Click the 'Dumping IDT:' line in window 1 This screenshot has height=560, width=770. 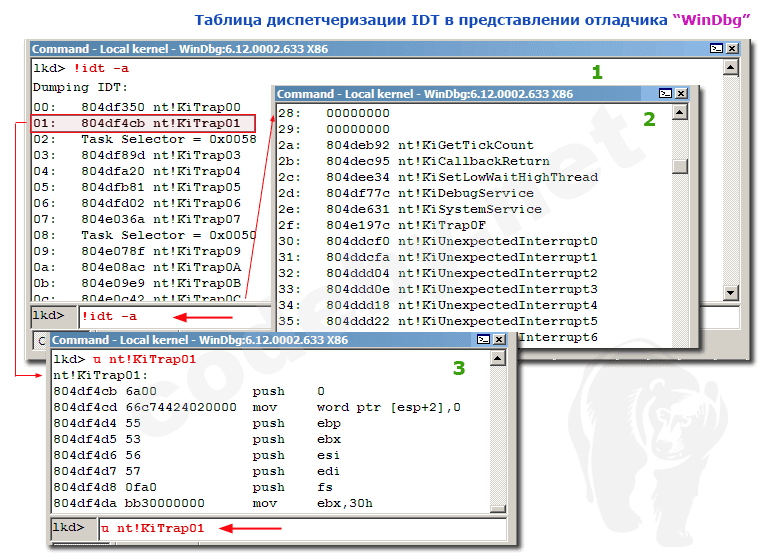[x=80, y=87]
